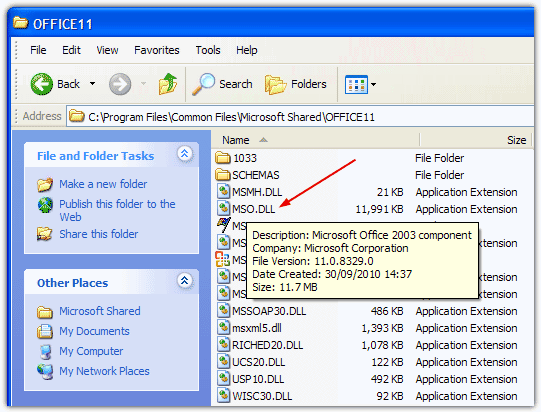Open the Back history dropdown arrow
Image resolution: width=541 pixels, height=412 pixels.
[x=92, y=84]
